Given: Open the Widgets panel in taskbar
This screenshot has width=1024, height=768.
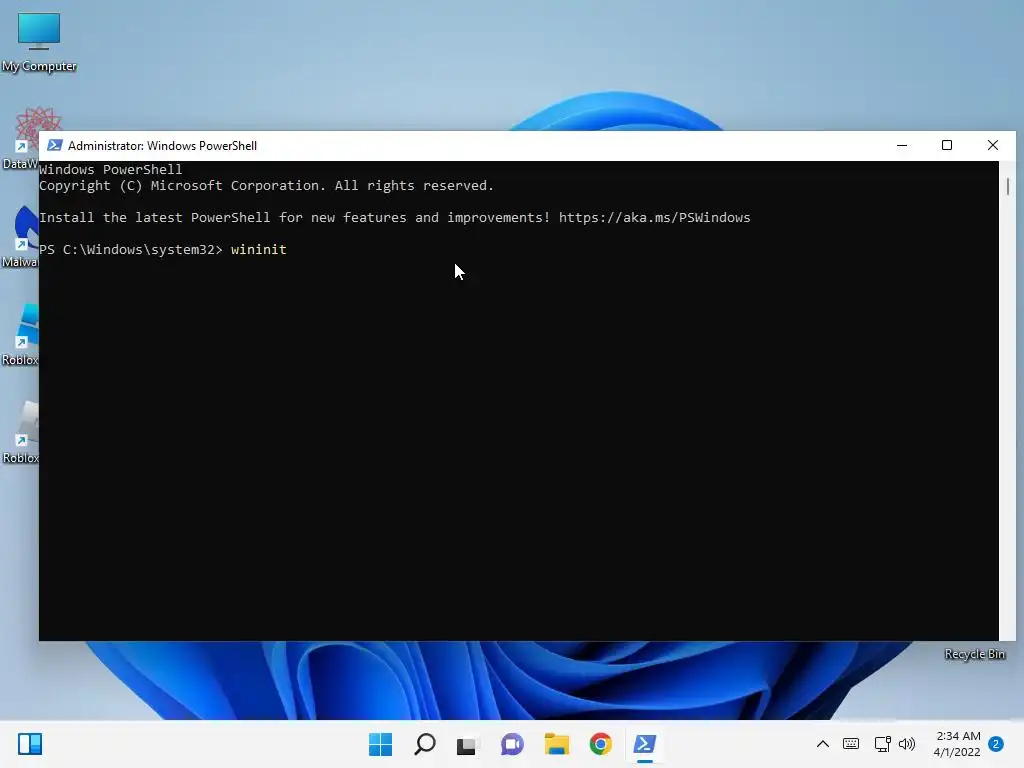Looking at the screenshot, I should 30,744.
